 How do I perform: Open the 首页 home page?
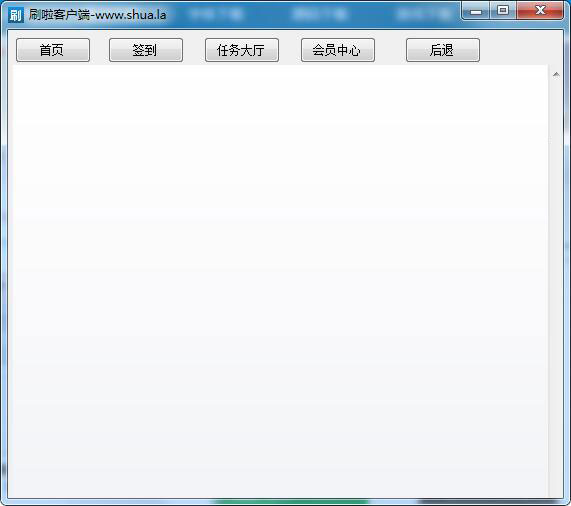[53, 50]
